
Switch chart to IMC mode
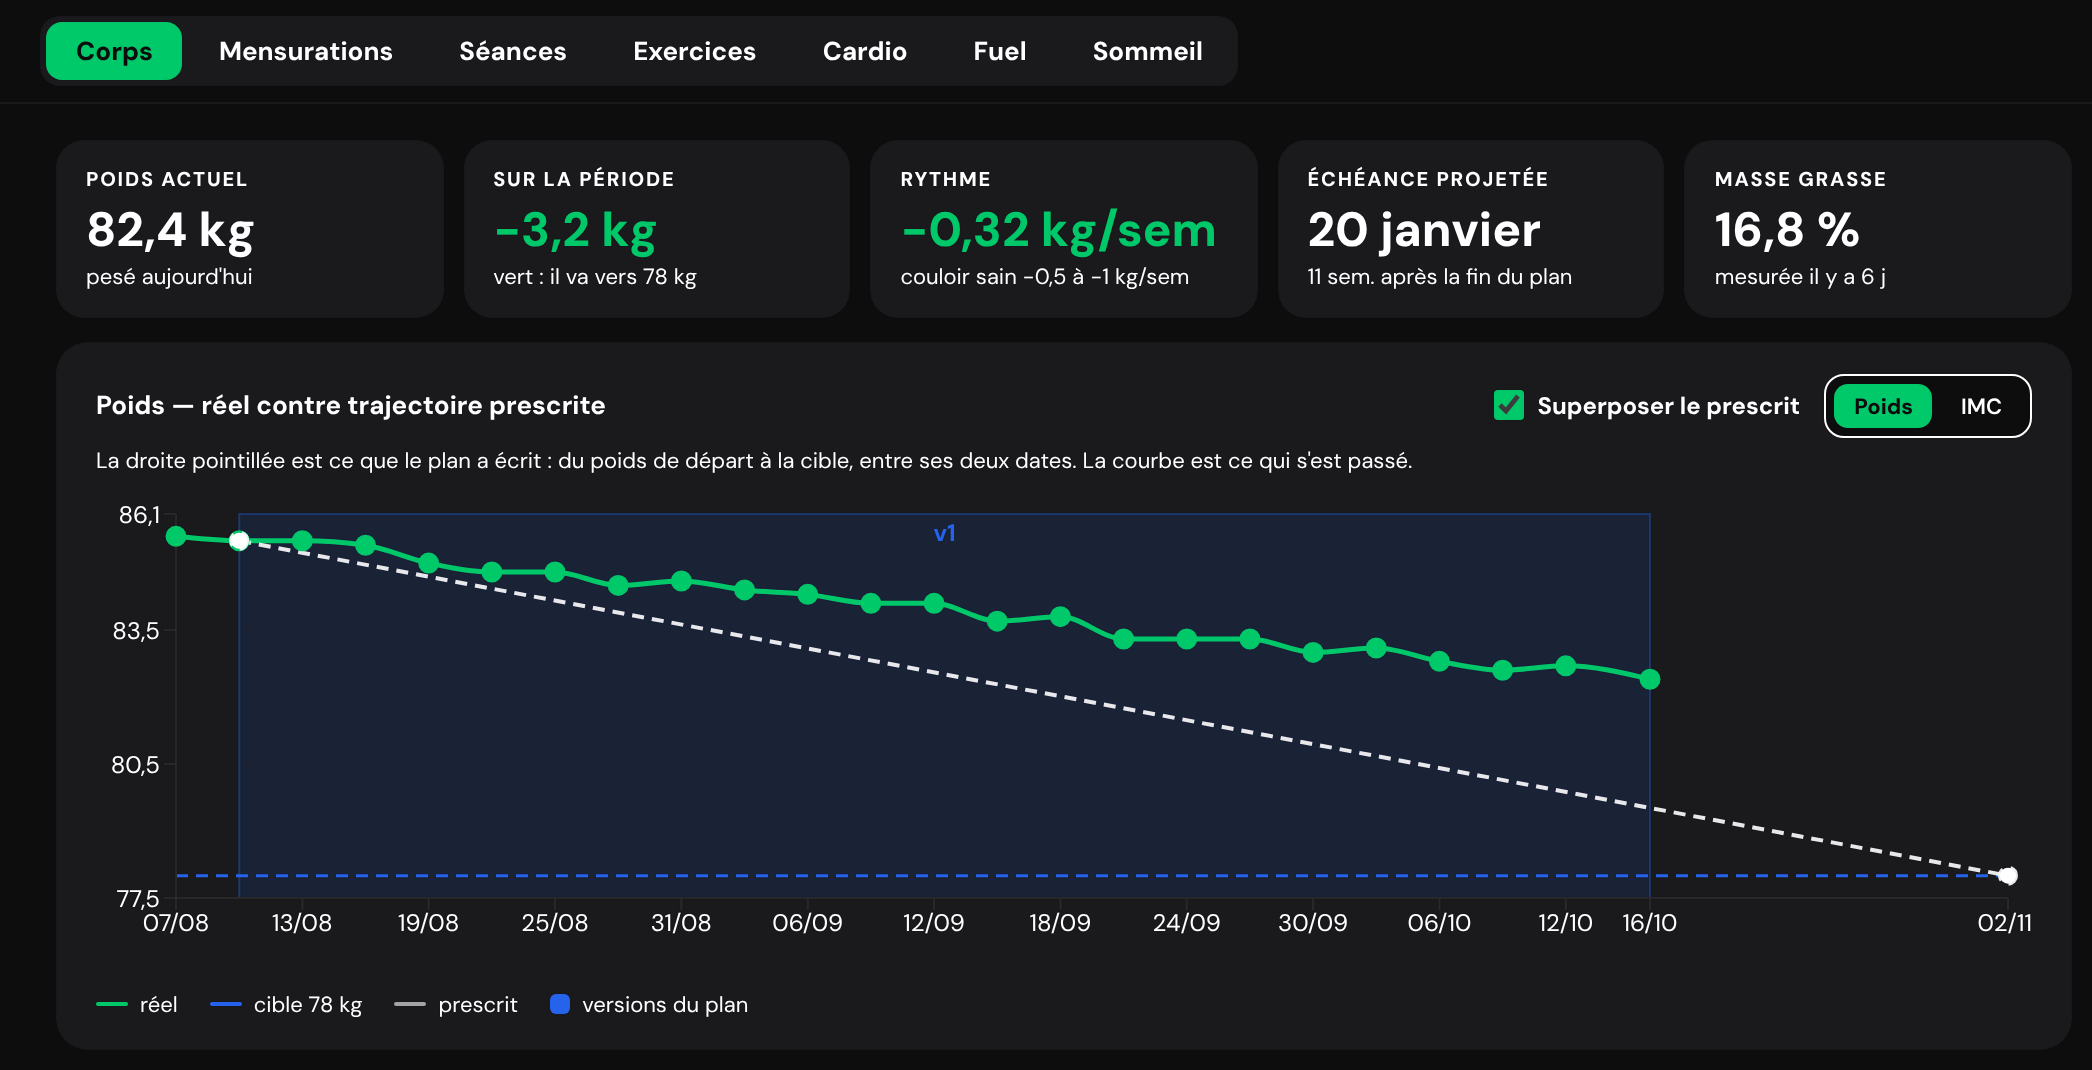click(1981, 406)
